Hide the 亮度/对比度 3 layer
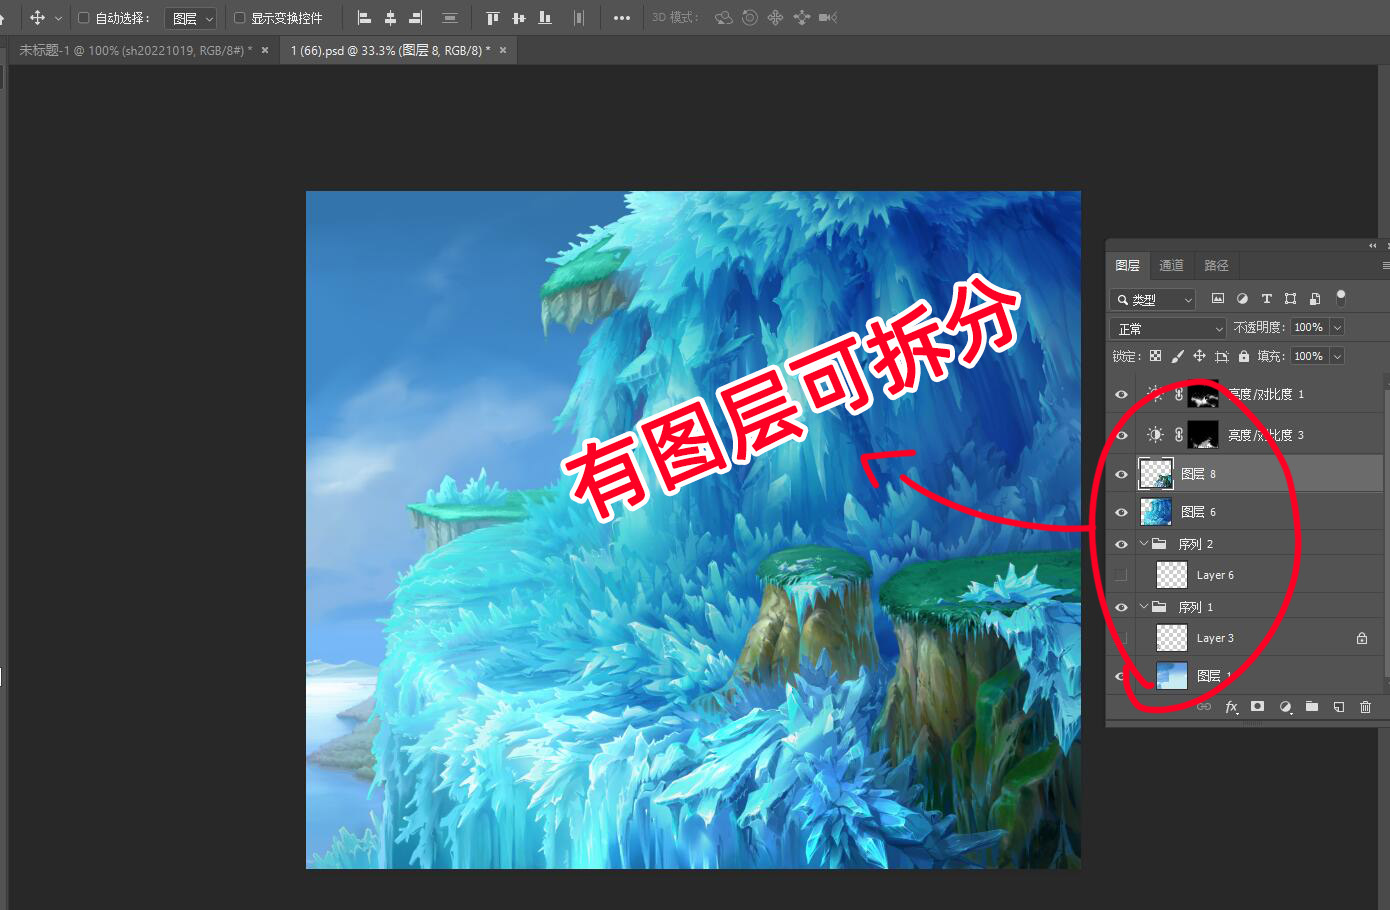Screen dimensions: 1390x910 (x=1121, y=435)
